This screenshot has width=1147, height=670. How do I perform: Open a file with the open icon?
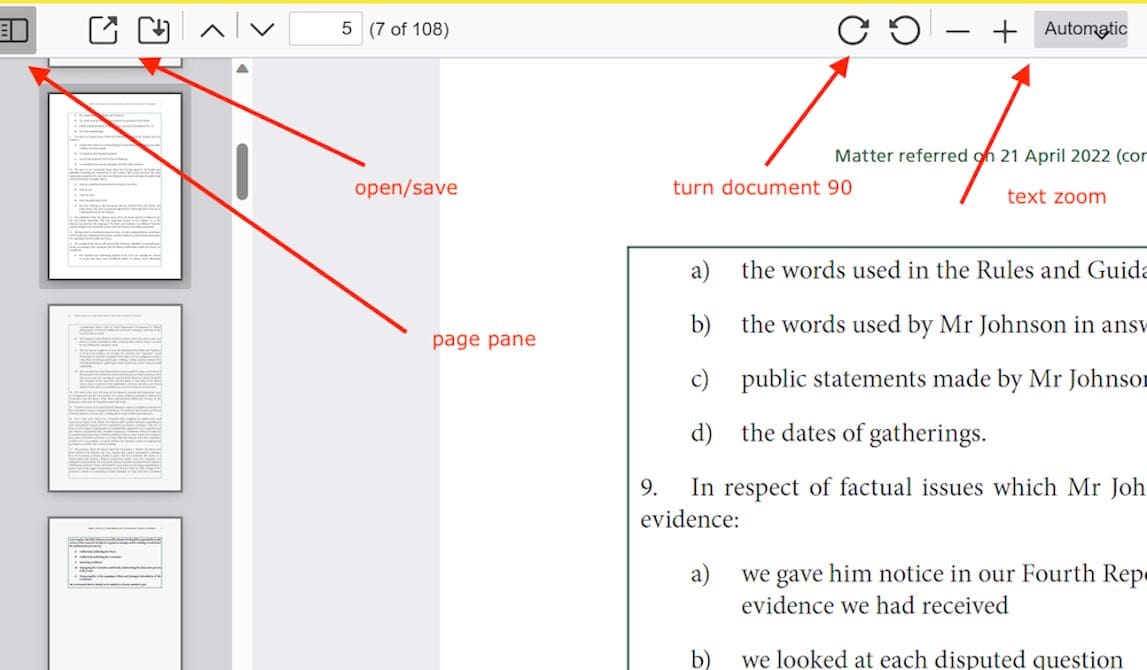(103, 30)
